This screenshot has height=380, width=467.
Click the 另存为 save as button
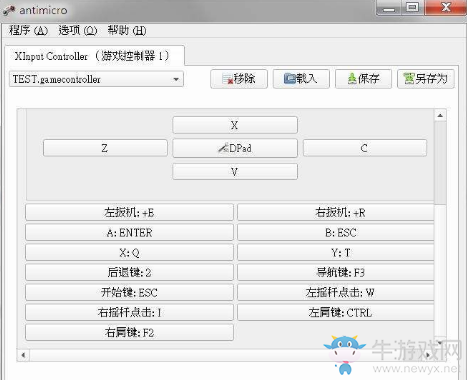click(426, 79)
